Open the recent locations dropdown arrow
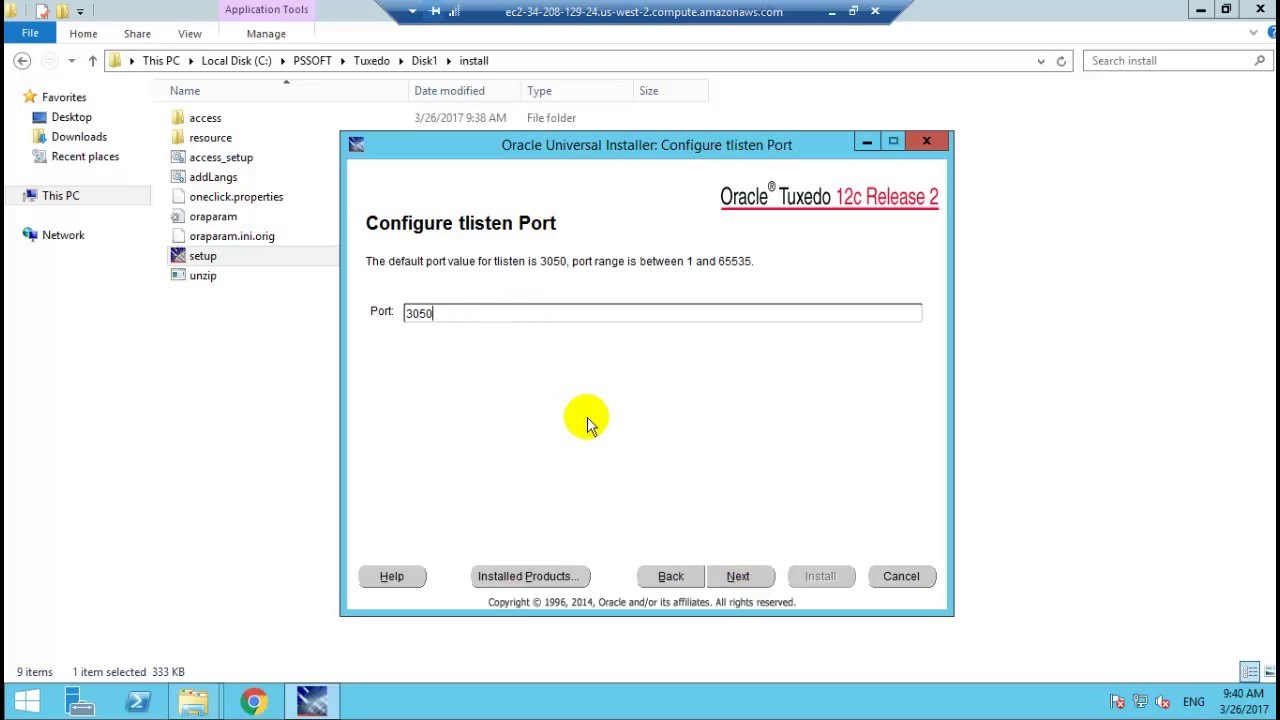 pos(71,61)
